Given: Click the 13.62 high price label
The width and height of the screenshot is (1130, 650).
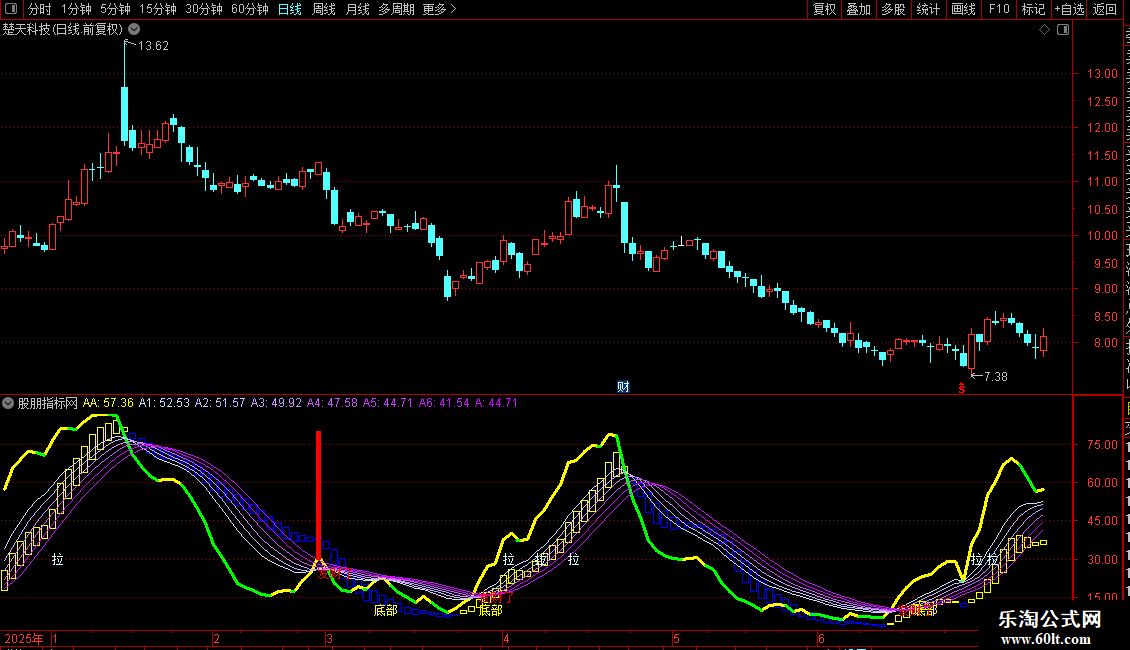Looking at the screenshot, I should pos(153,45).
